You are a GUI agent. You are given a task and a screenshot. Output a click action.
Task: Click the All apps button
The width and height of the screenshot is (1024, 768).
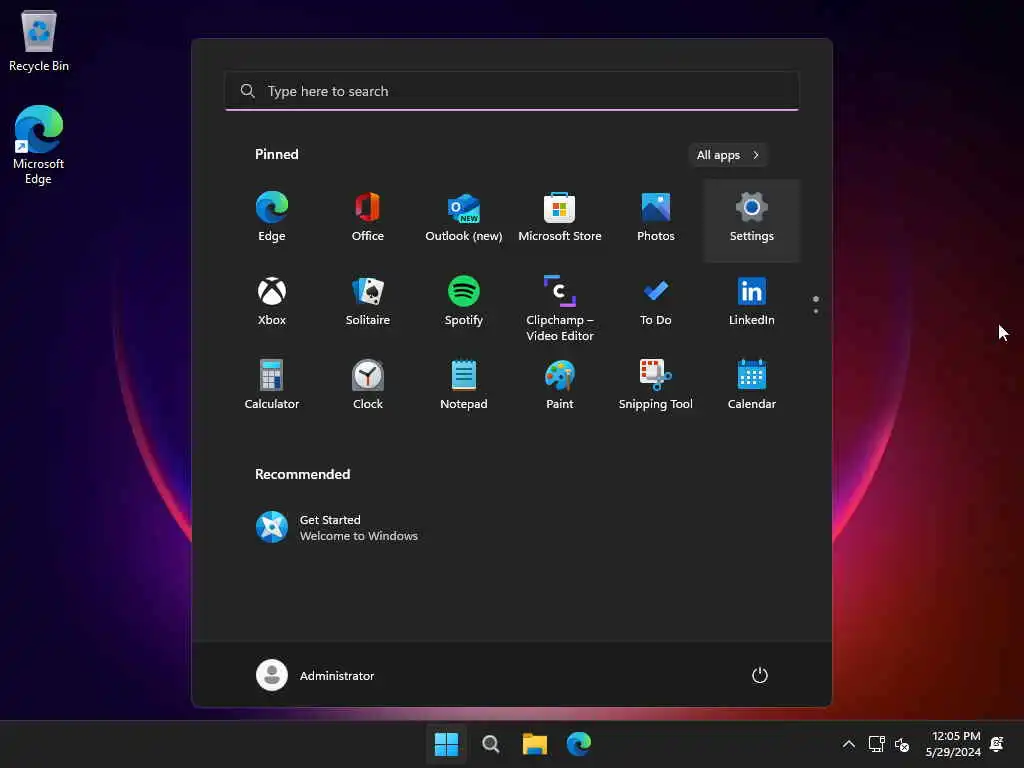tap(728, 155)
